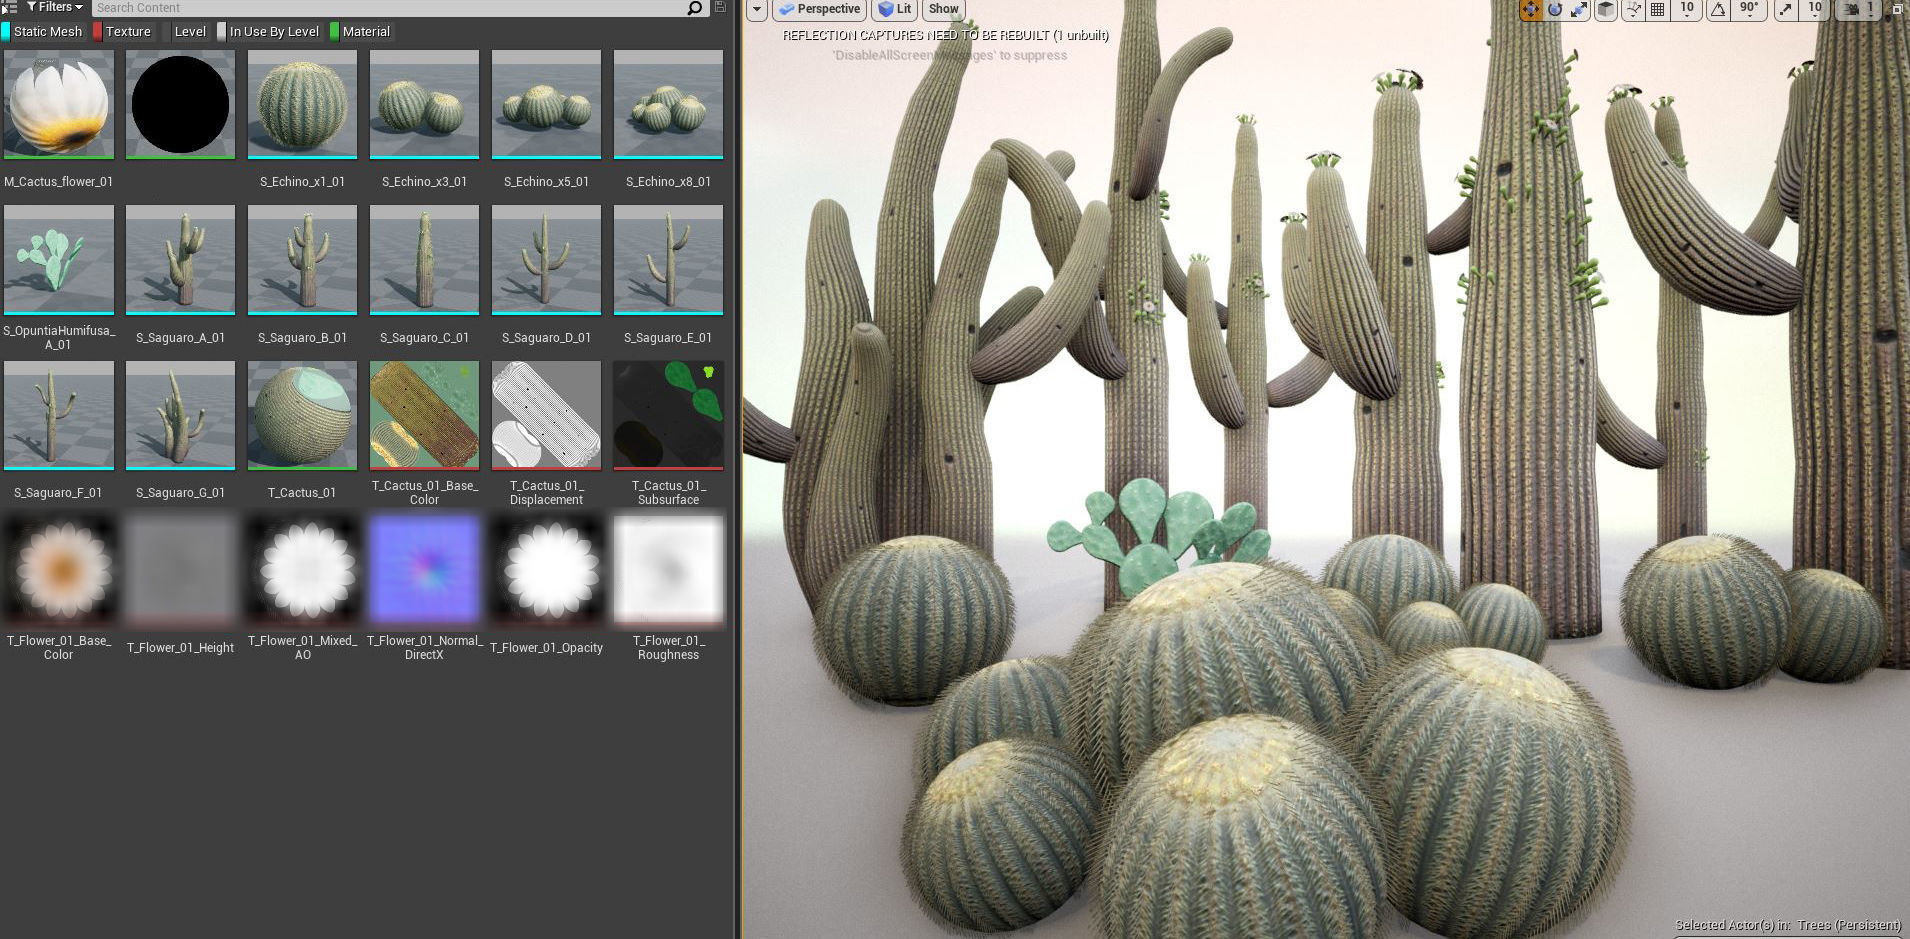This screenshot has height=939, width=1910.
Task: Select the Scale transform tool
Action: coord(1579,9)
